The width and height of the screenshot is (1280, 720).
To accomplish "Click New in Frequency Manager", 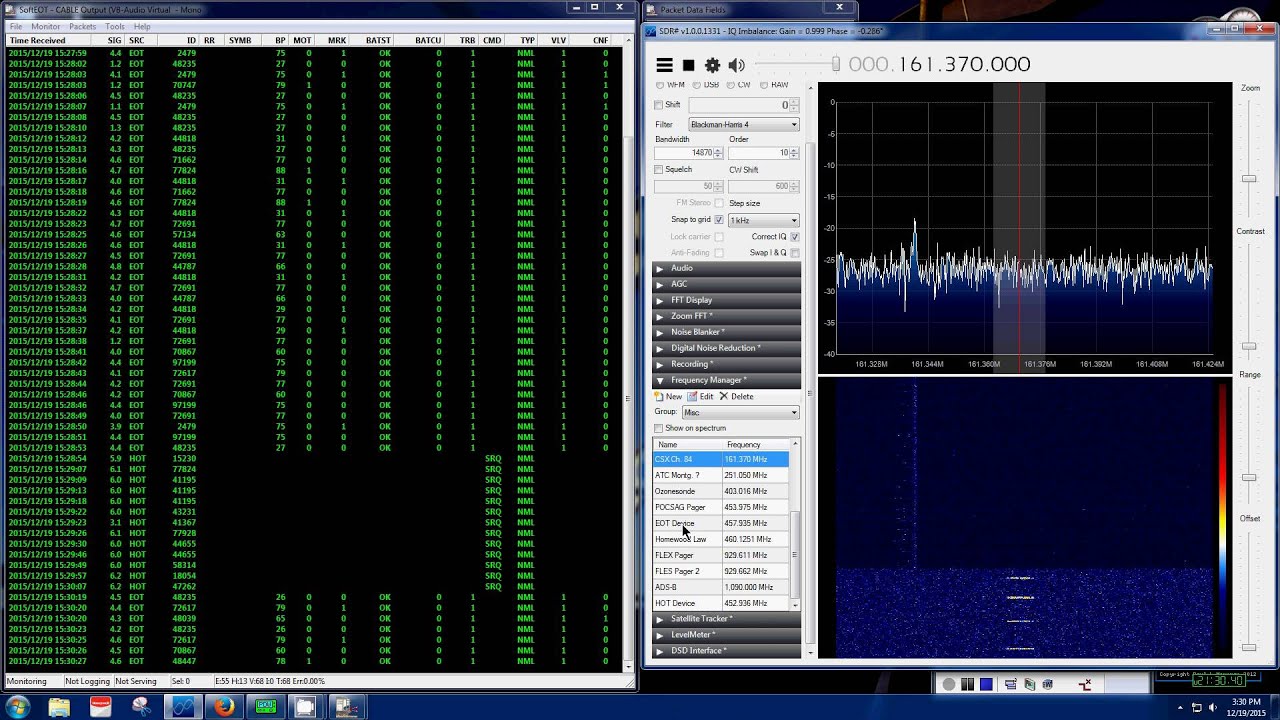I will [x=668, y=397].
